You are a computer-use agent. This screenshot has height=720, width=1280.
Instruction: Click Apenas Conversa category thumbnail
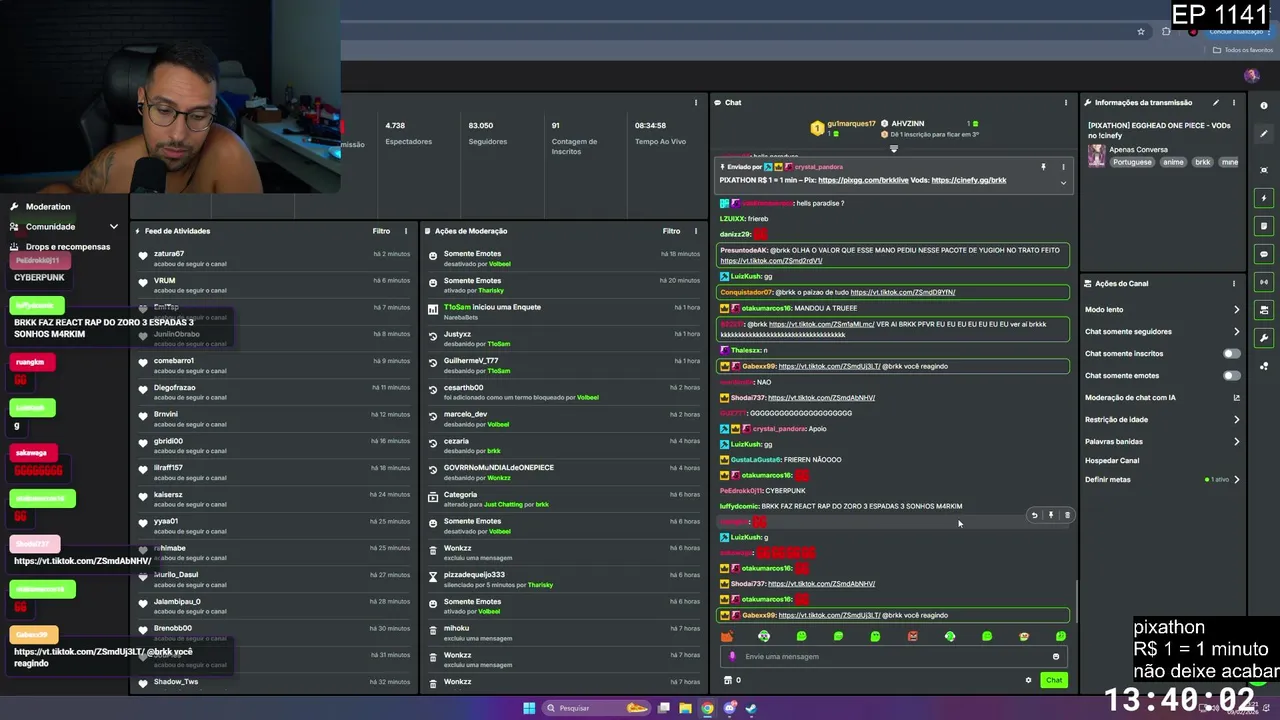(1097, 155)
